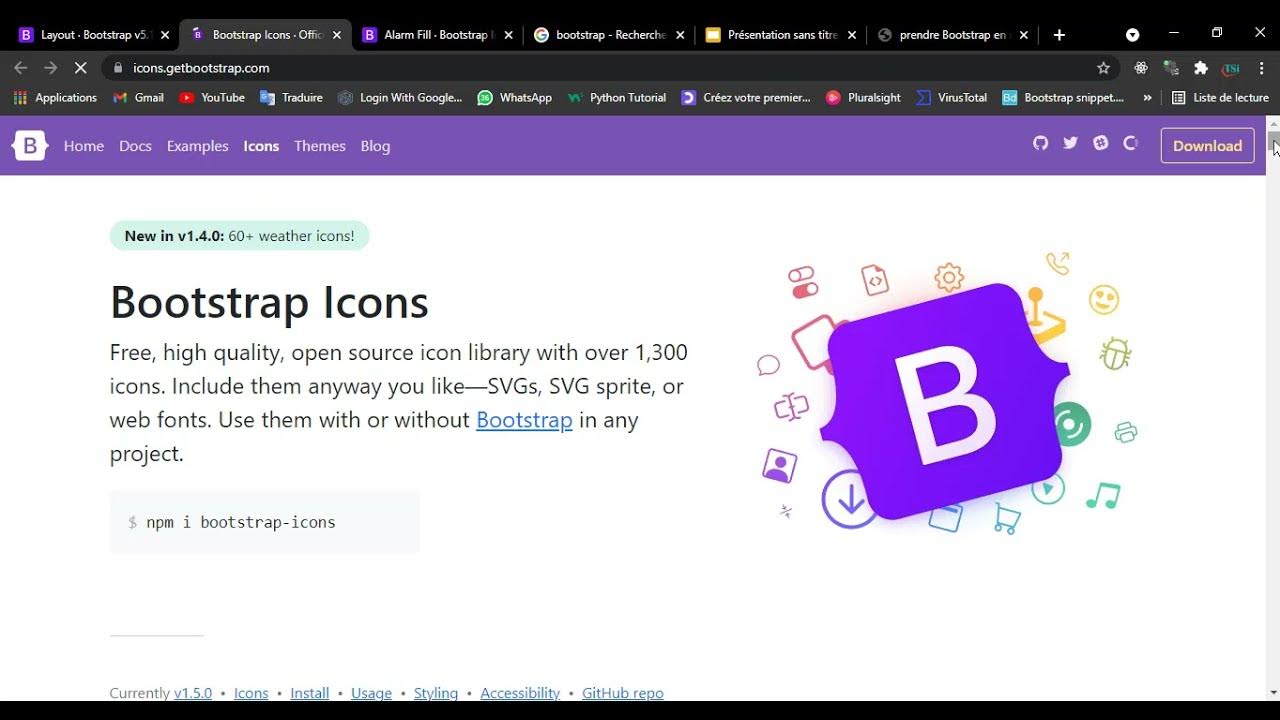1280x720 pixels.
Task: Follow the Bootstrap link in the description
Action: [524, 420]
